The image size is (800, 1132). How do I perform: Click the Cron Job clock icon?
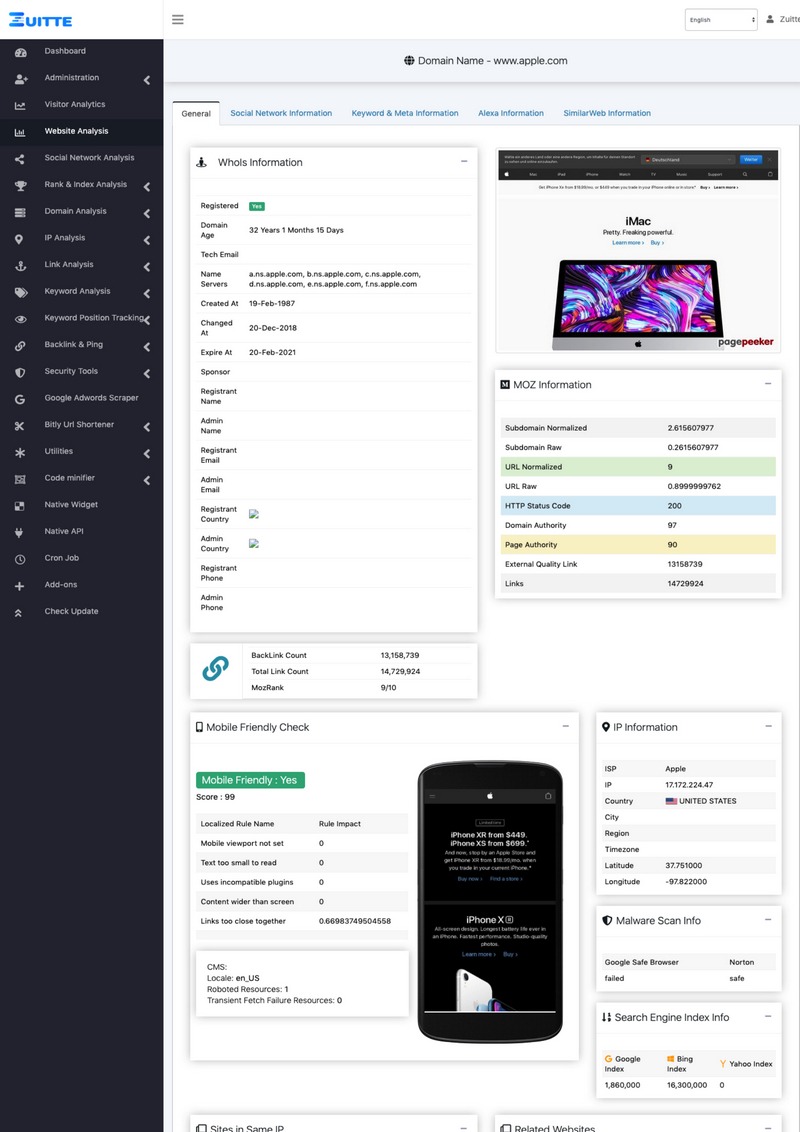(20, 560)
